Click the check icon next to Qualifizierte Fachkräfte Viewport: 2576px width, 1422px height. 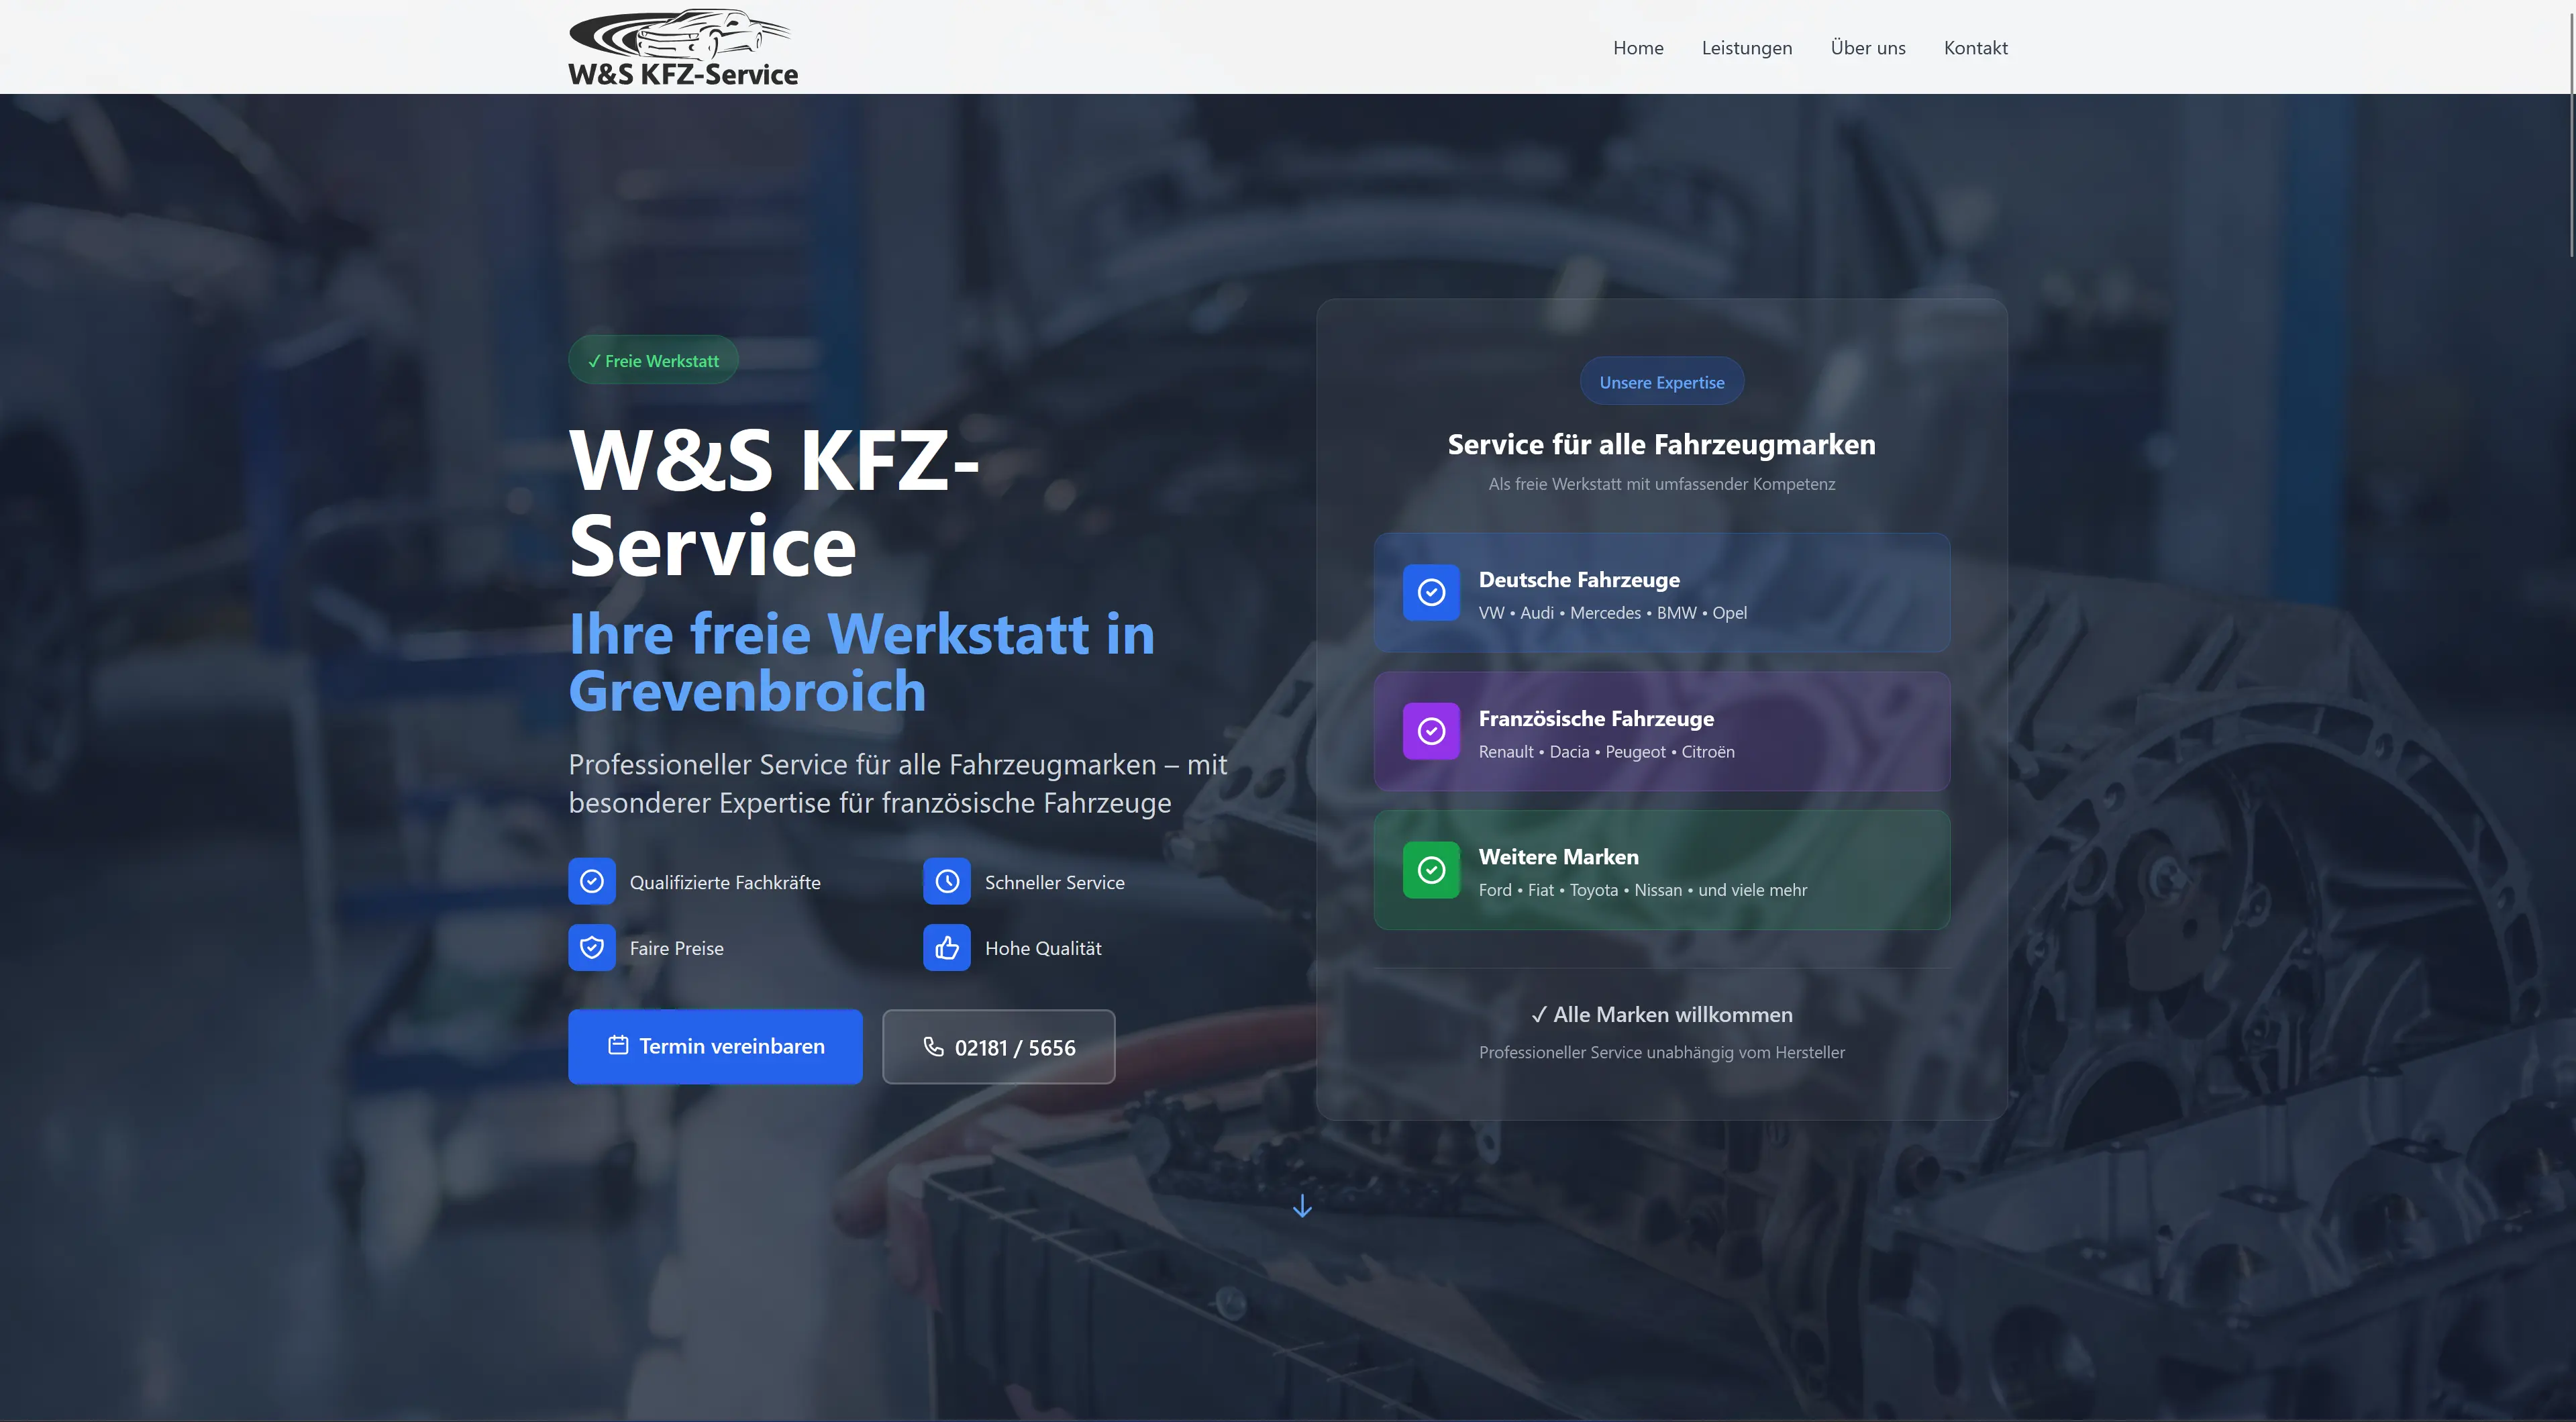click(592, 881)
